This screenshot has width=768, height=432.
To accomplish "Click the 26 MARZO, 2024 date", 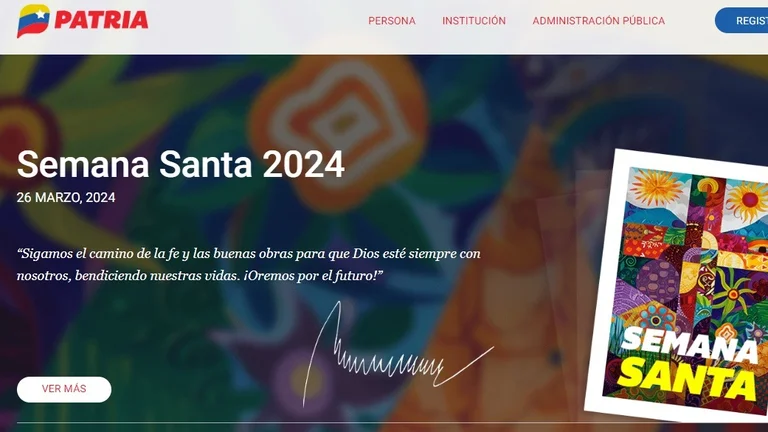I will [66, 197].
